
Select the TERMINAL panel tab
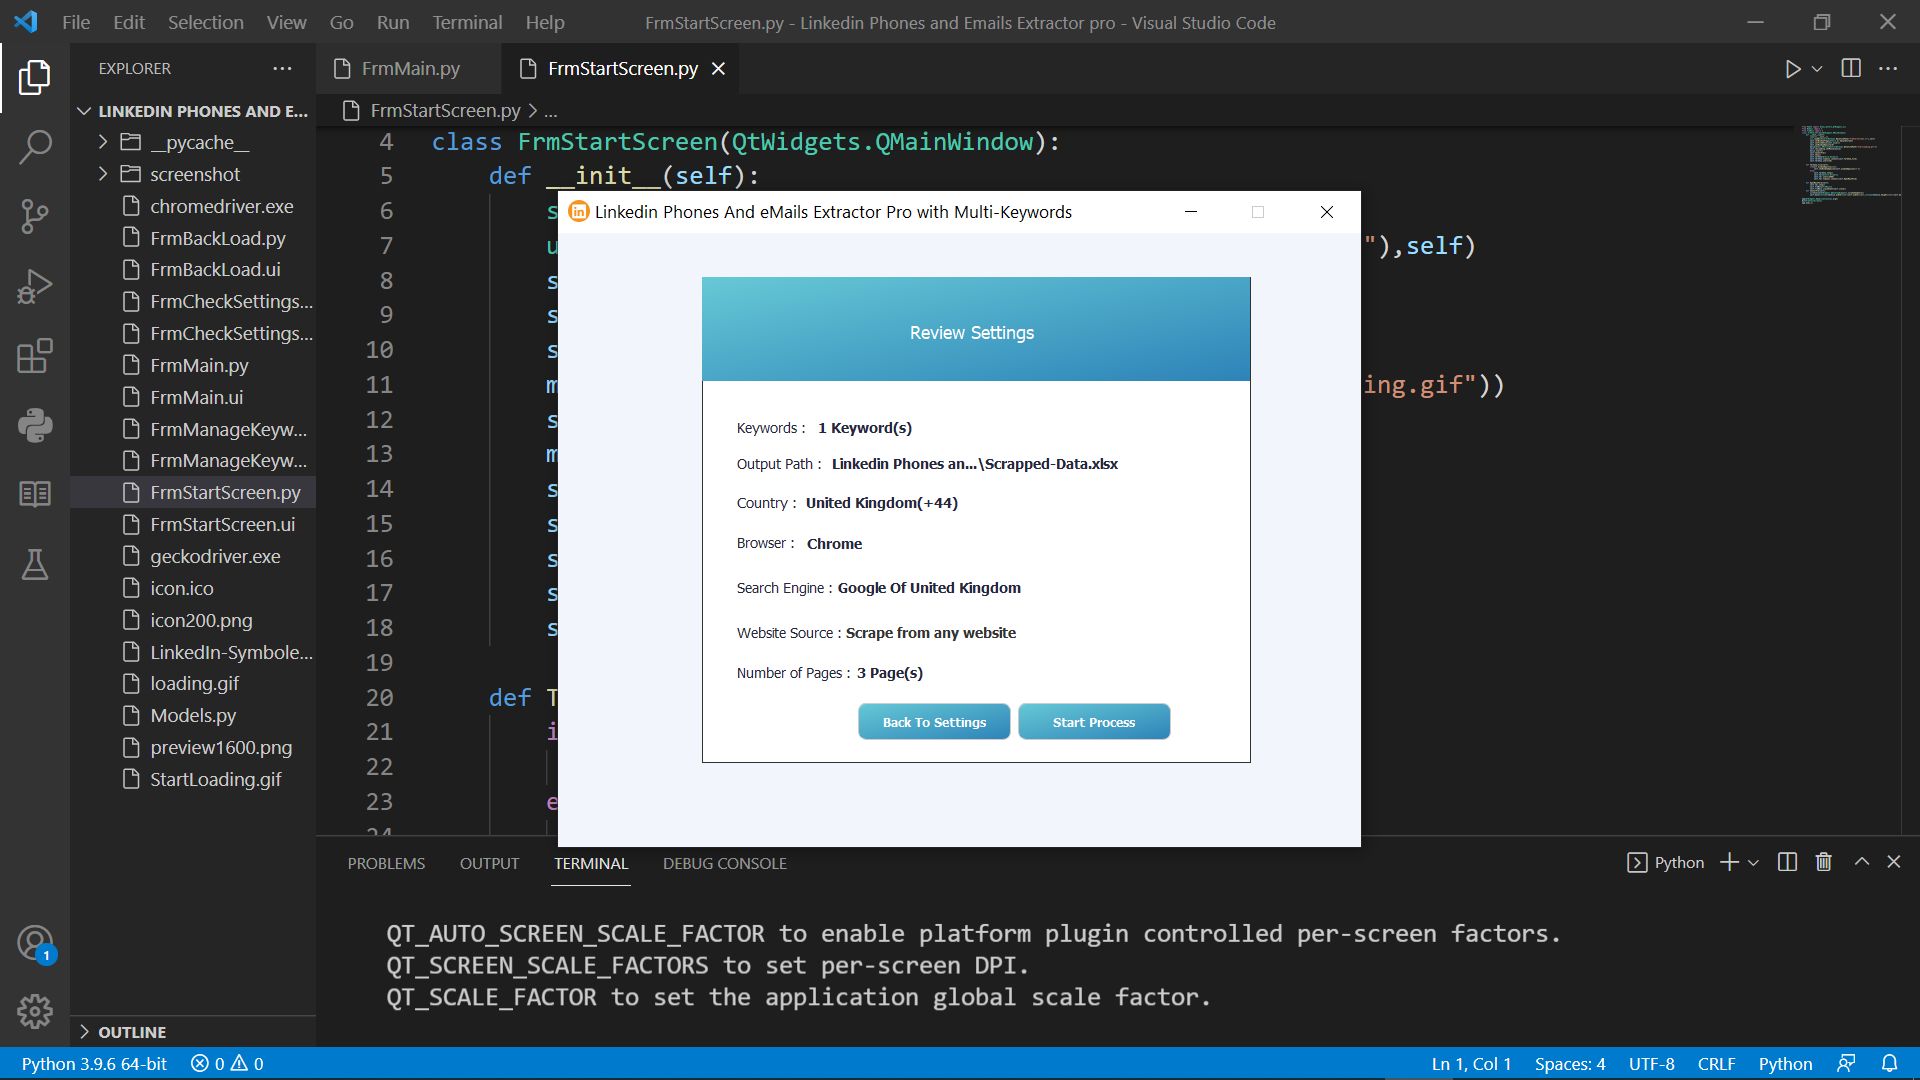tap(591, 863)
